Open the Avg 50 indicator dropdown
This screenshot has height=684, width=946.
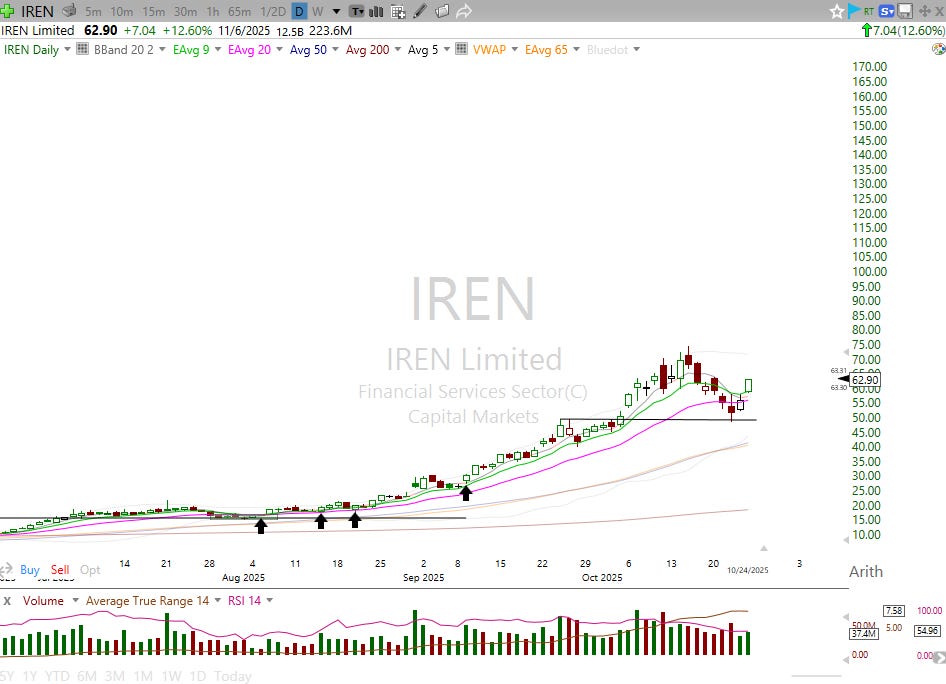(x=335, y=49)
